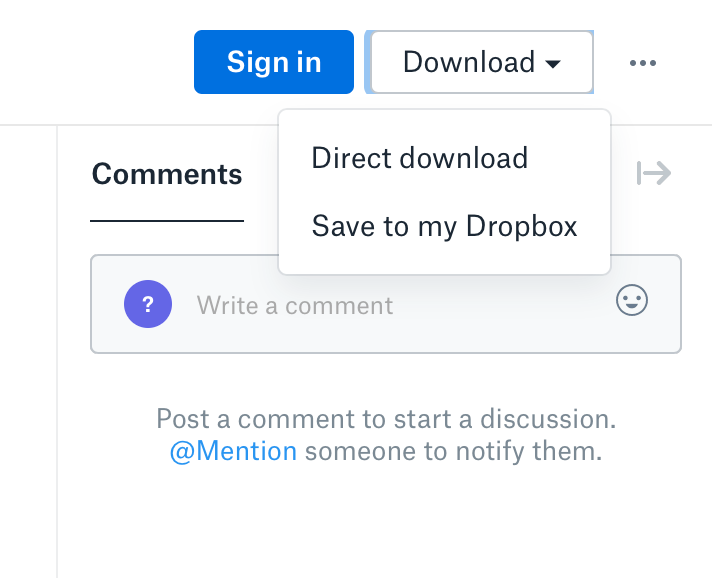
Task: Click the purple question mark avatar
Action: point(147,303)
